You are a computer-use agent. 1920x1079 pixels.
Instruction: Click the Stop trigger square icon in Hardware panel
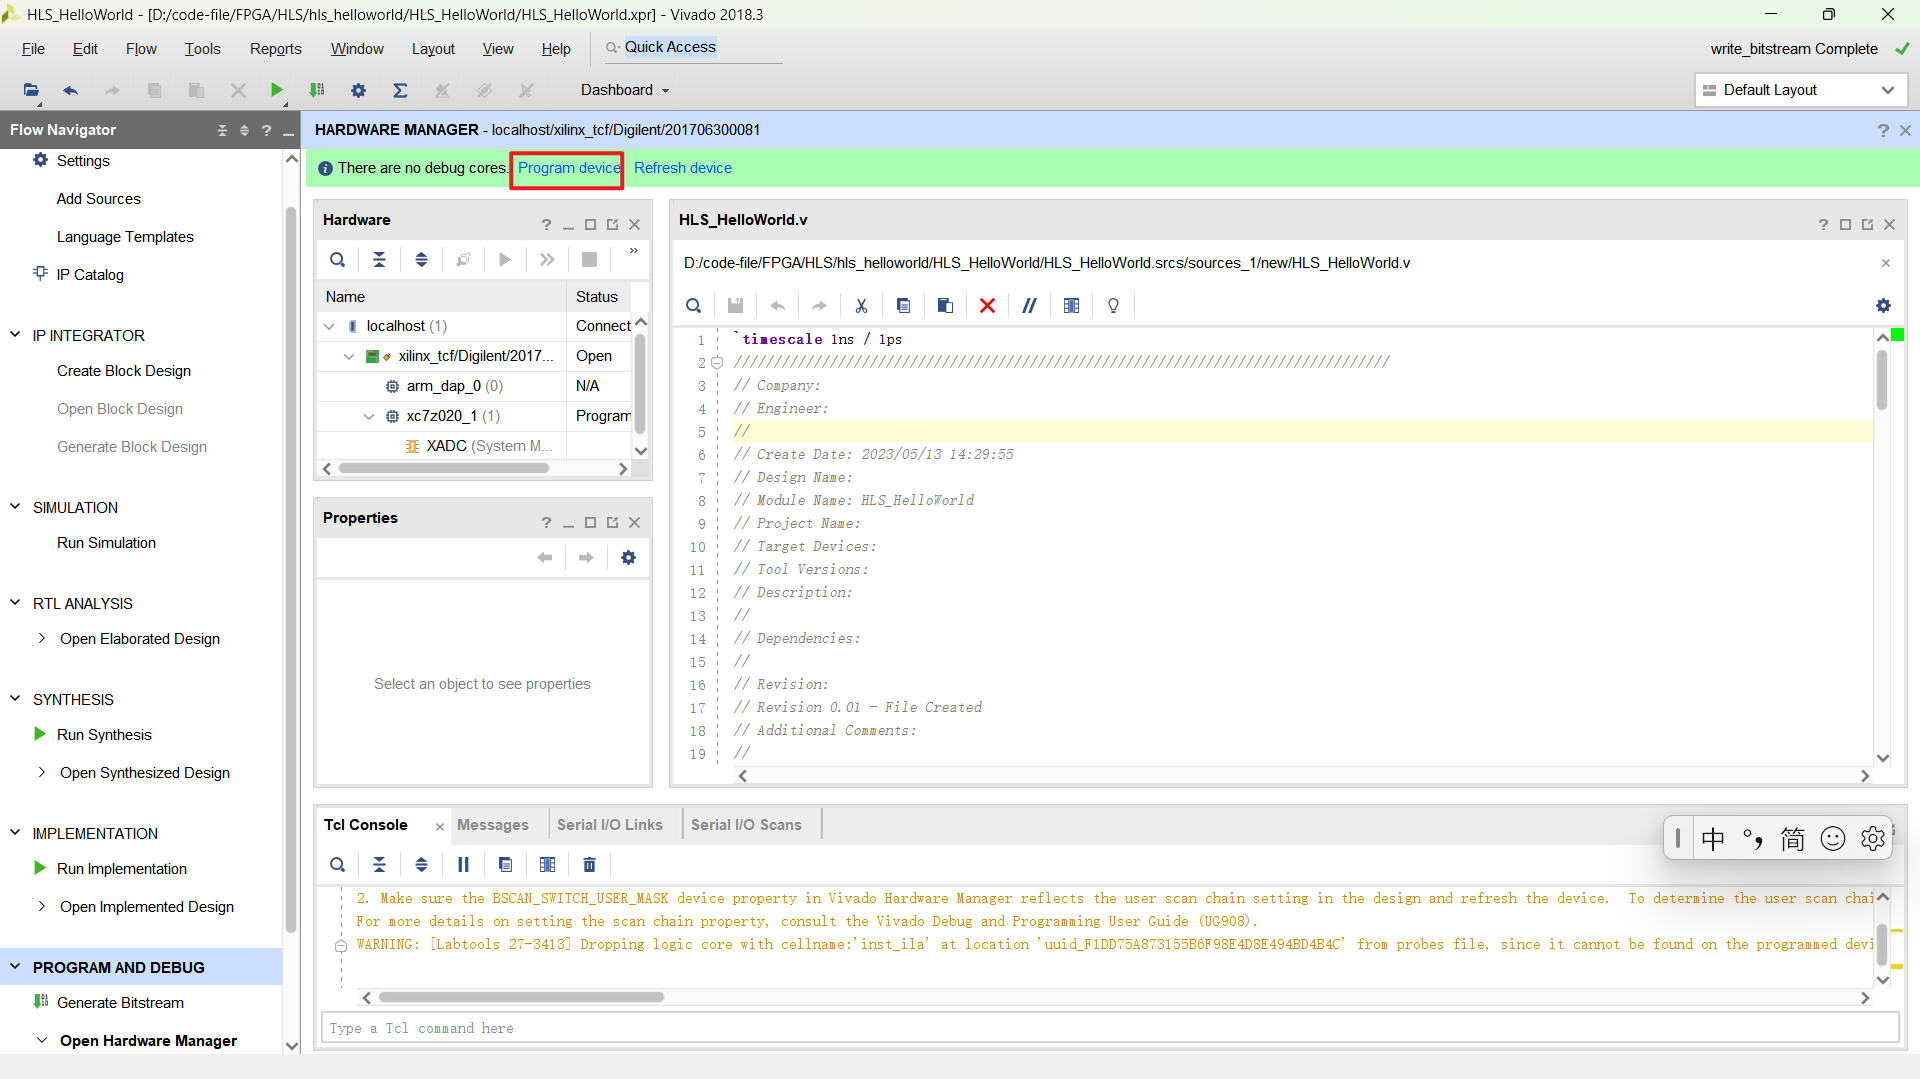click(589, 260)
